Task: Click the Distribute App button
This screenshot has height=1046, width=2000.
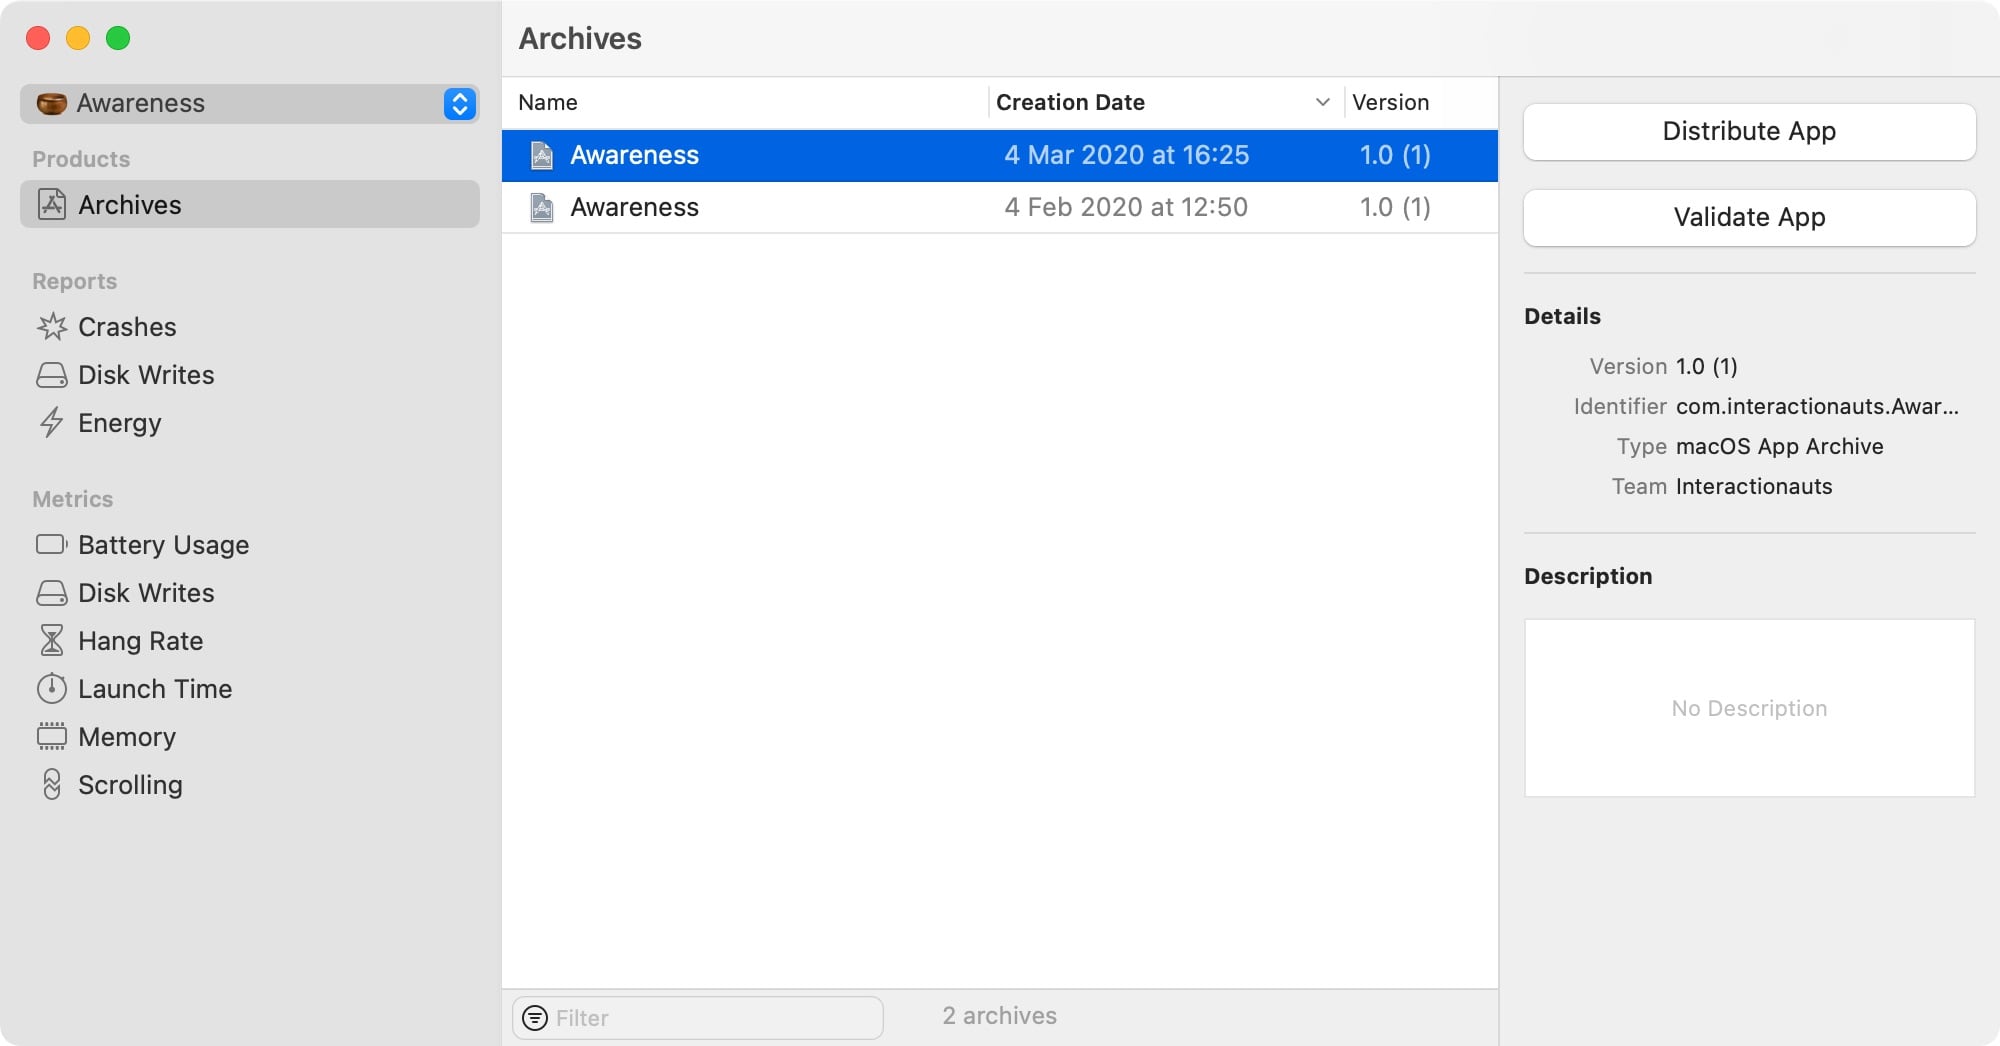Action: coord(1749,132)
